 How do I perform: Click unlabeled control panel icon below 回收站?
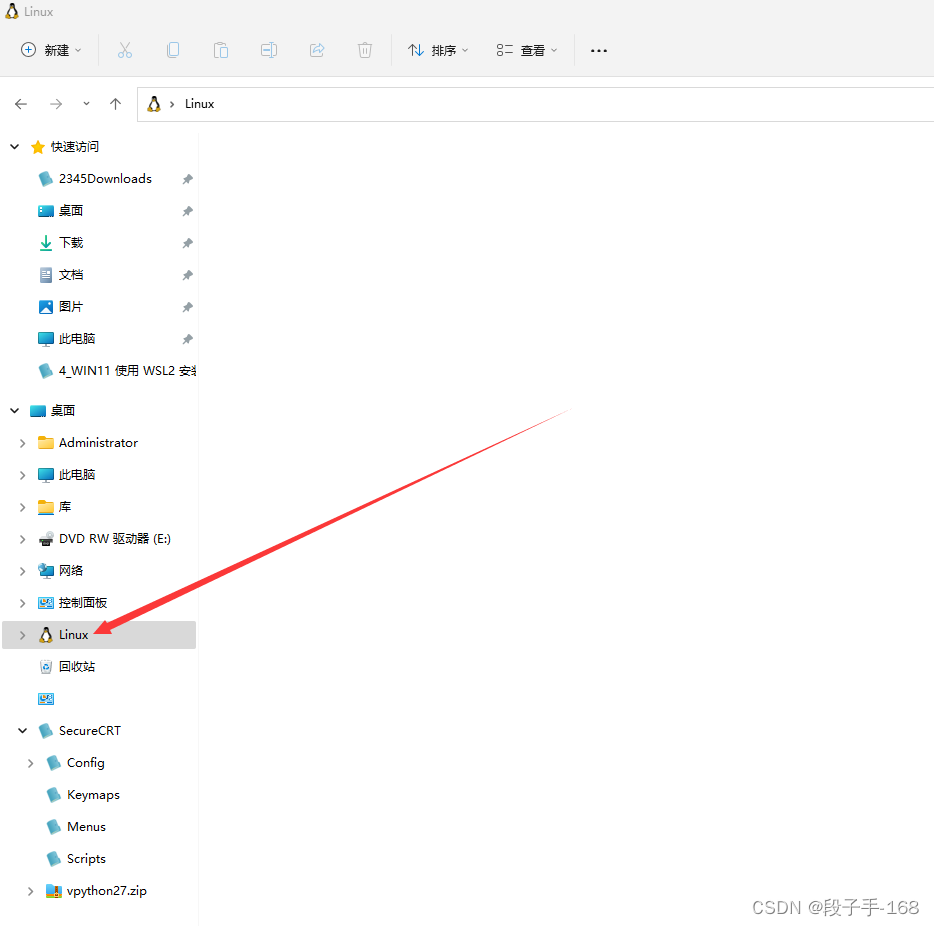pos(46,699)
